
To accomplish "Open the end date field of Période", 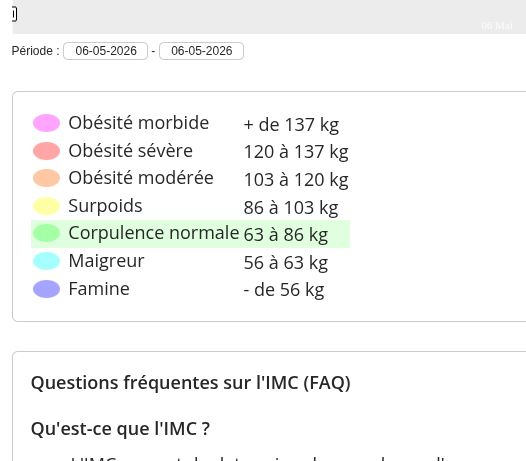I will (201, 51).
